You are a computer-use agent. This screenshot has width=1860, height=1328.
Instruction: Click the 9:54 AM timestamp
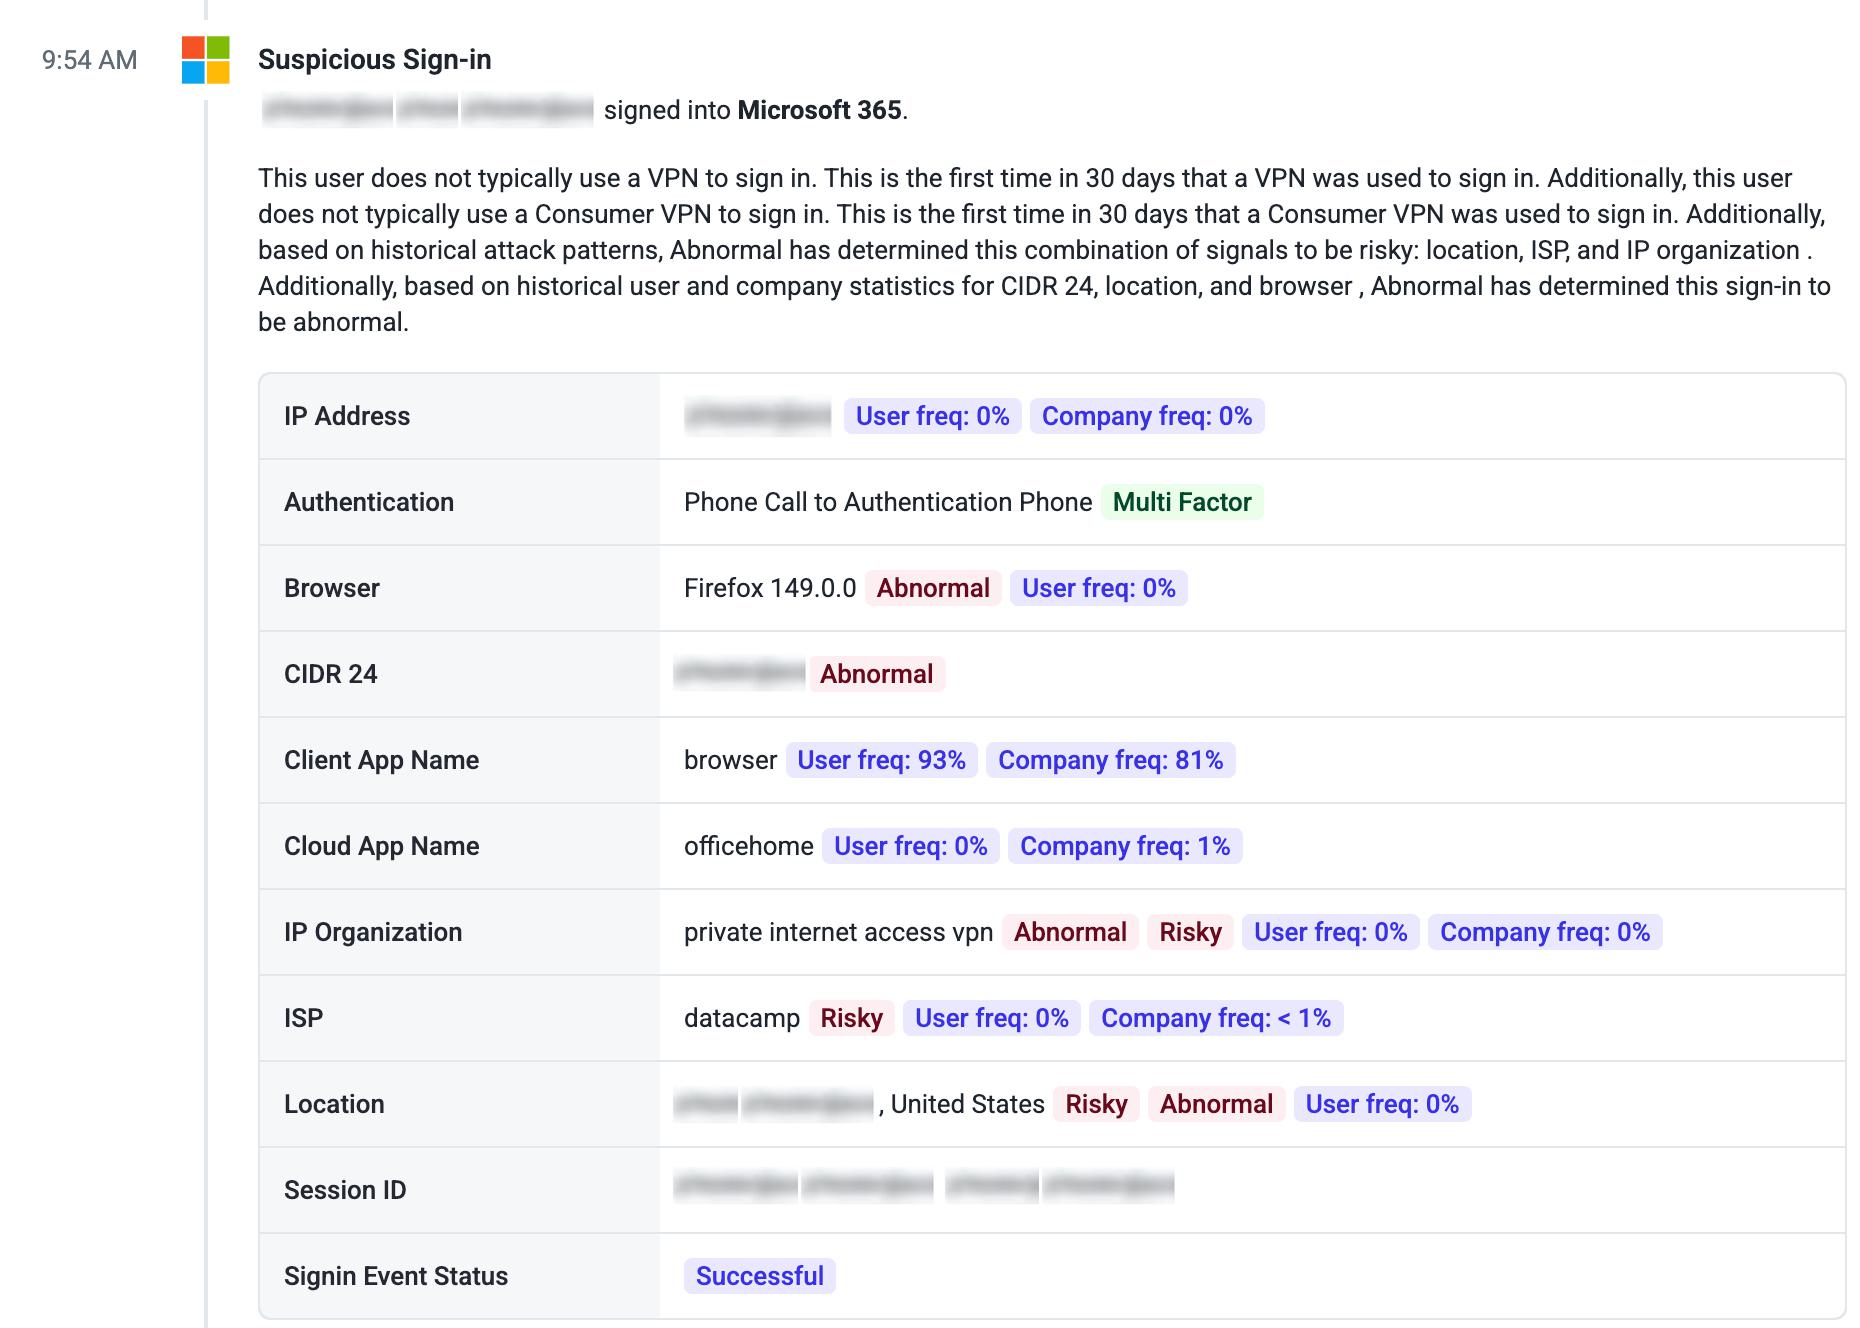click(90, 60)
